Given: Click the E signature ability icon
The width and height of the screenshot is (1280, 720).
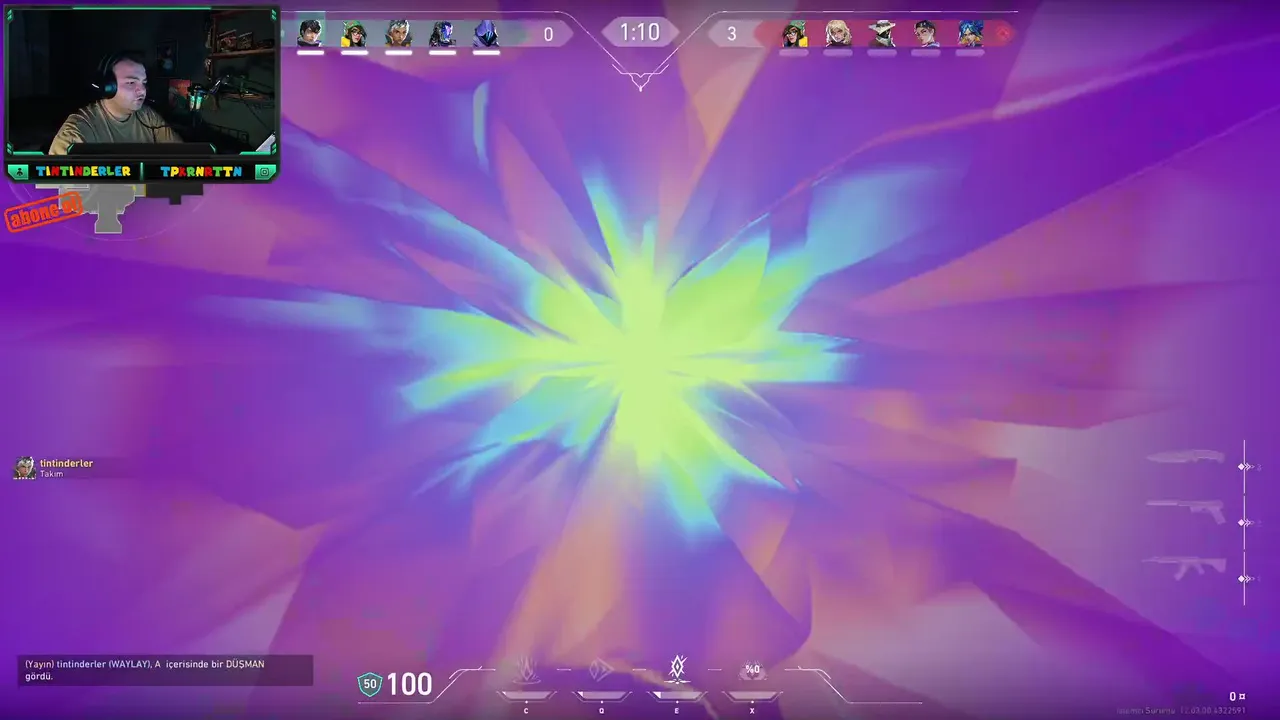Looking at the screenshot, I should (677, 667).
